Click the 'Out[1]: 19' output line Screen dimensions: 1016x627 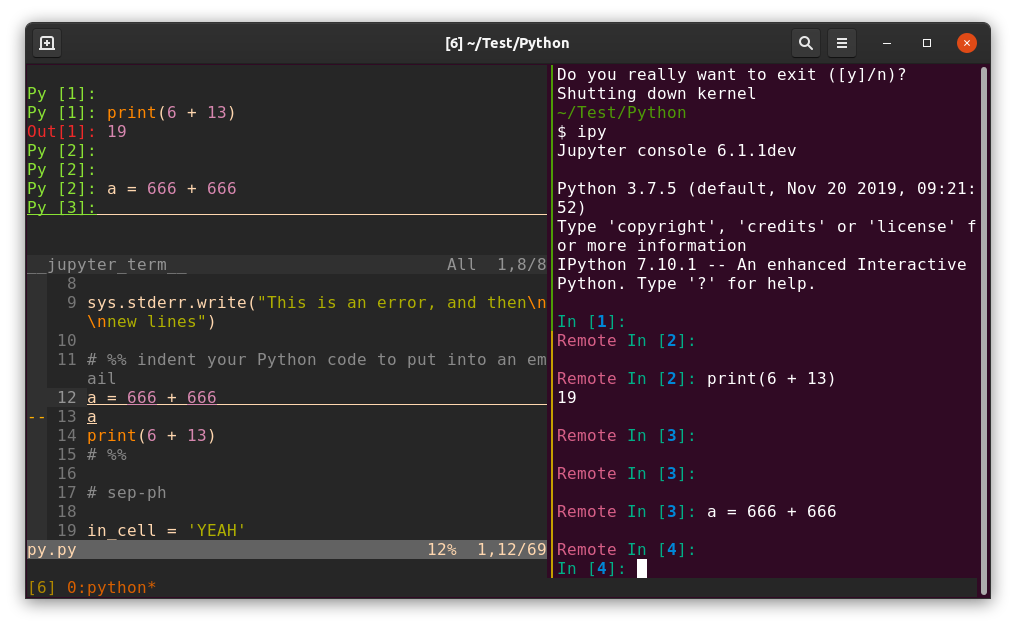tap(75, 131)
